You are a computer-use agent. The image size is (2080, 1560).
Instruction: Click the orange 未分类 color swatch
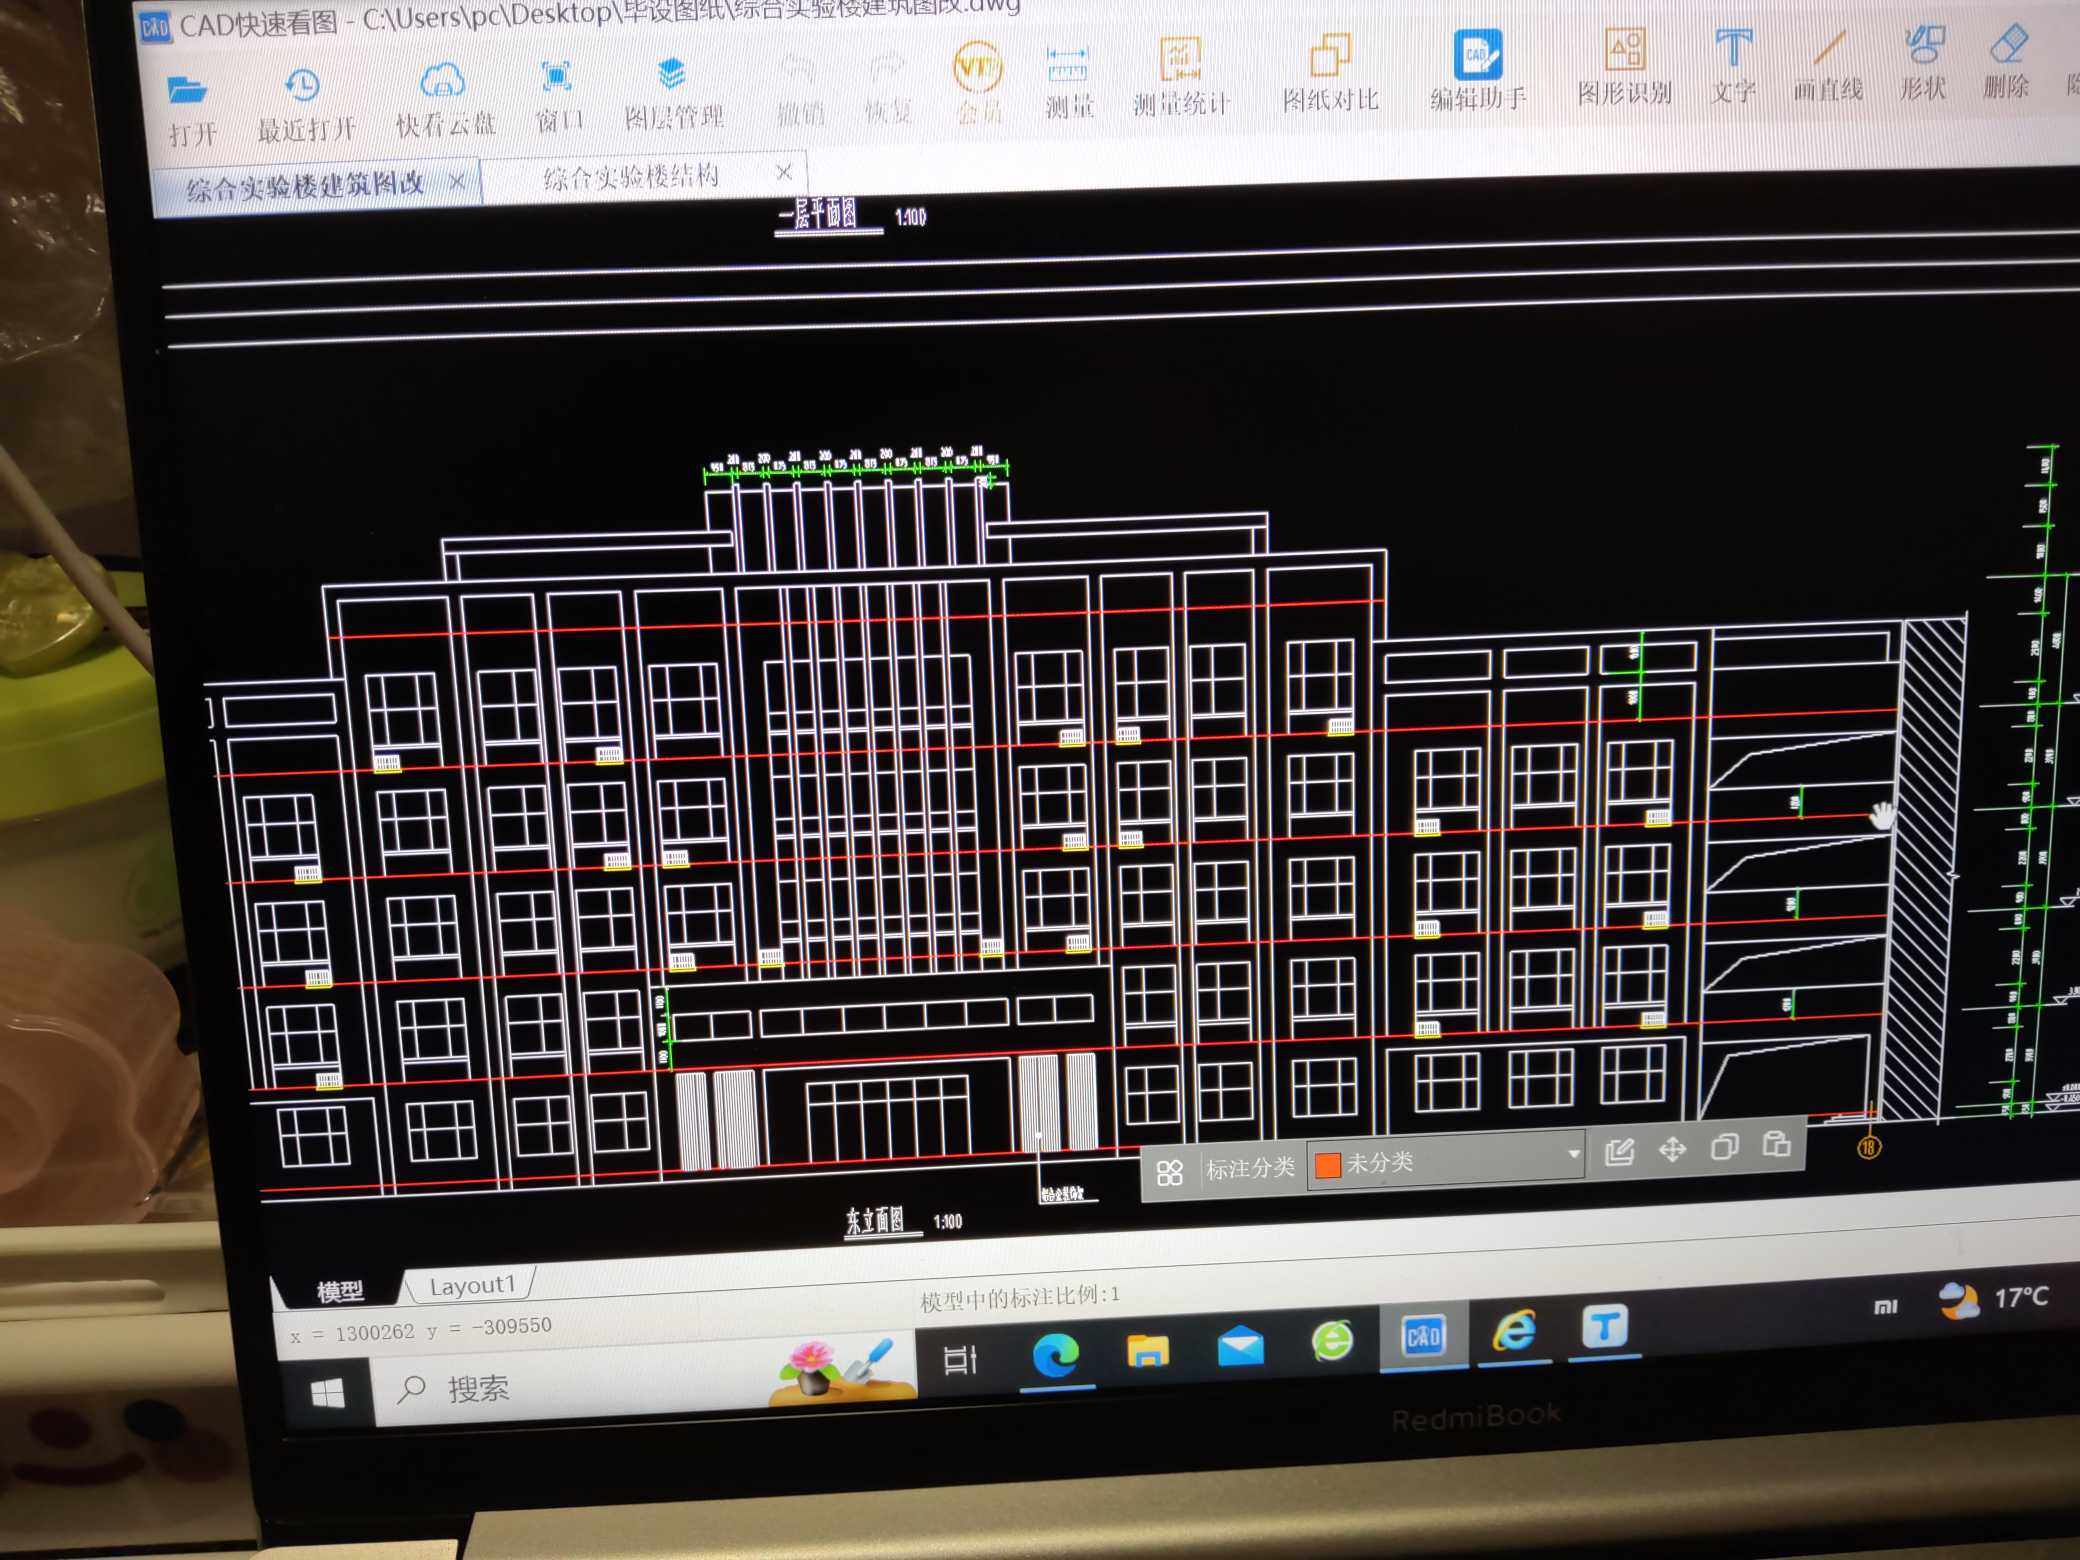tap(1327, 1165)
